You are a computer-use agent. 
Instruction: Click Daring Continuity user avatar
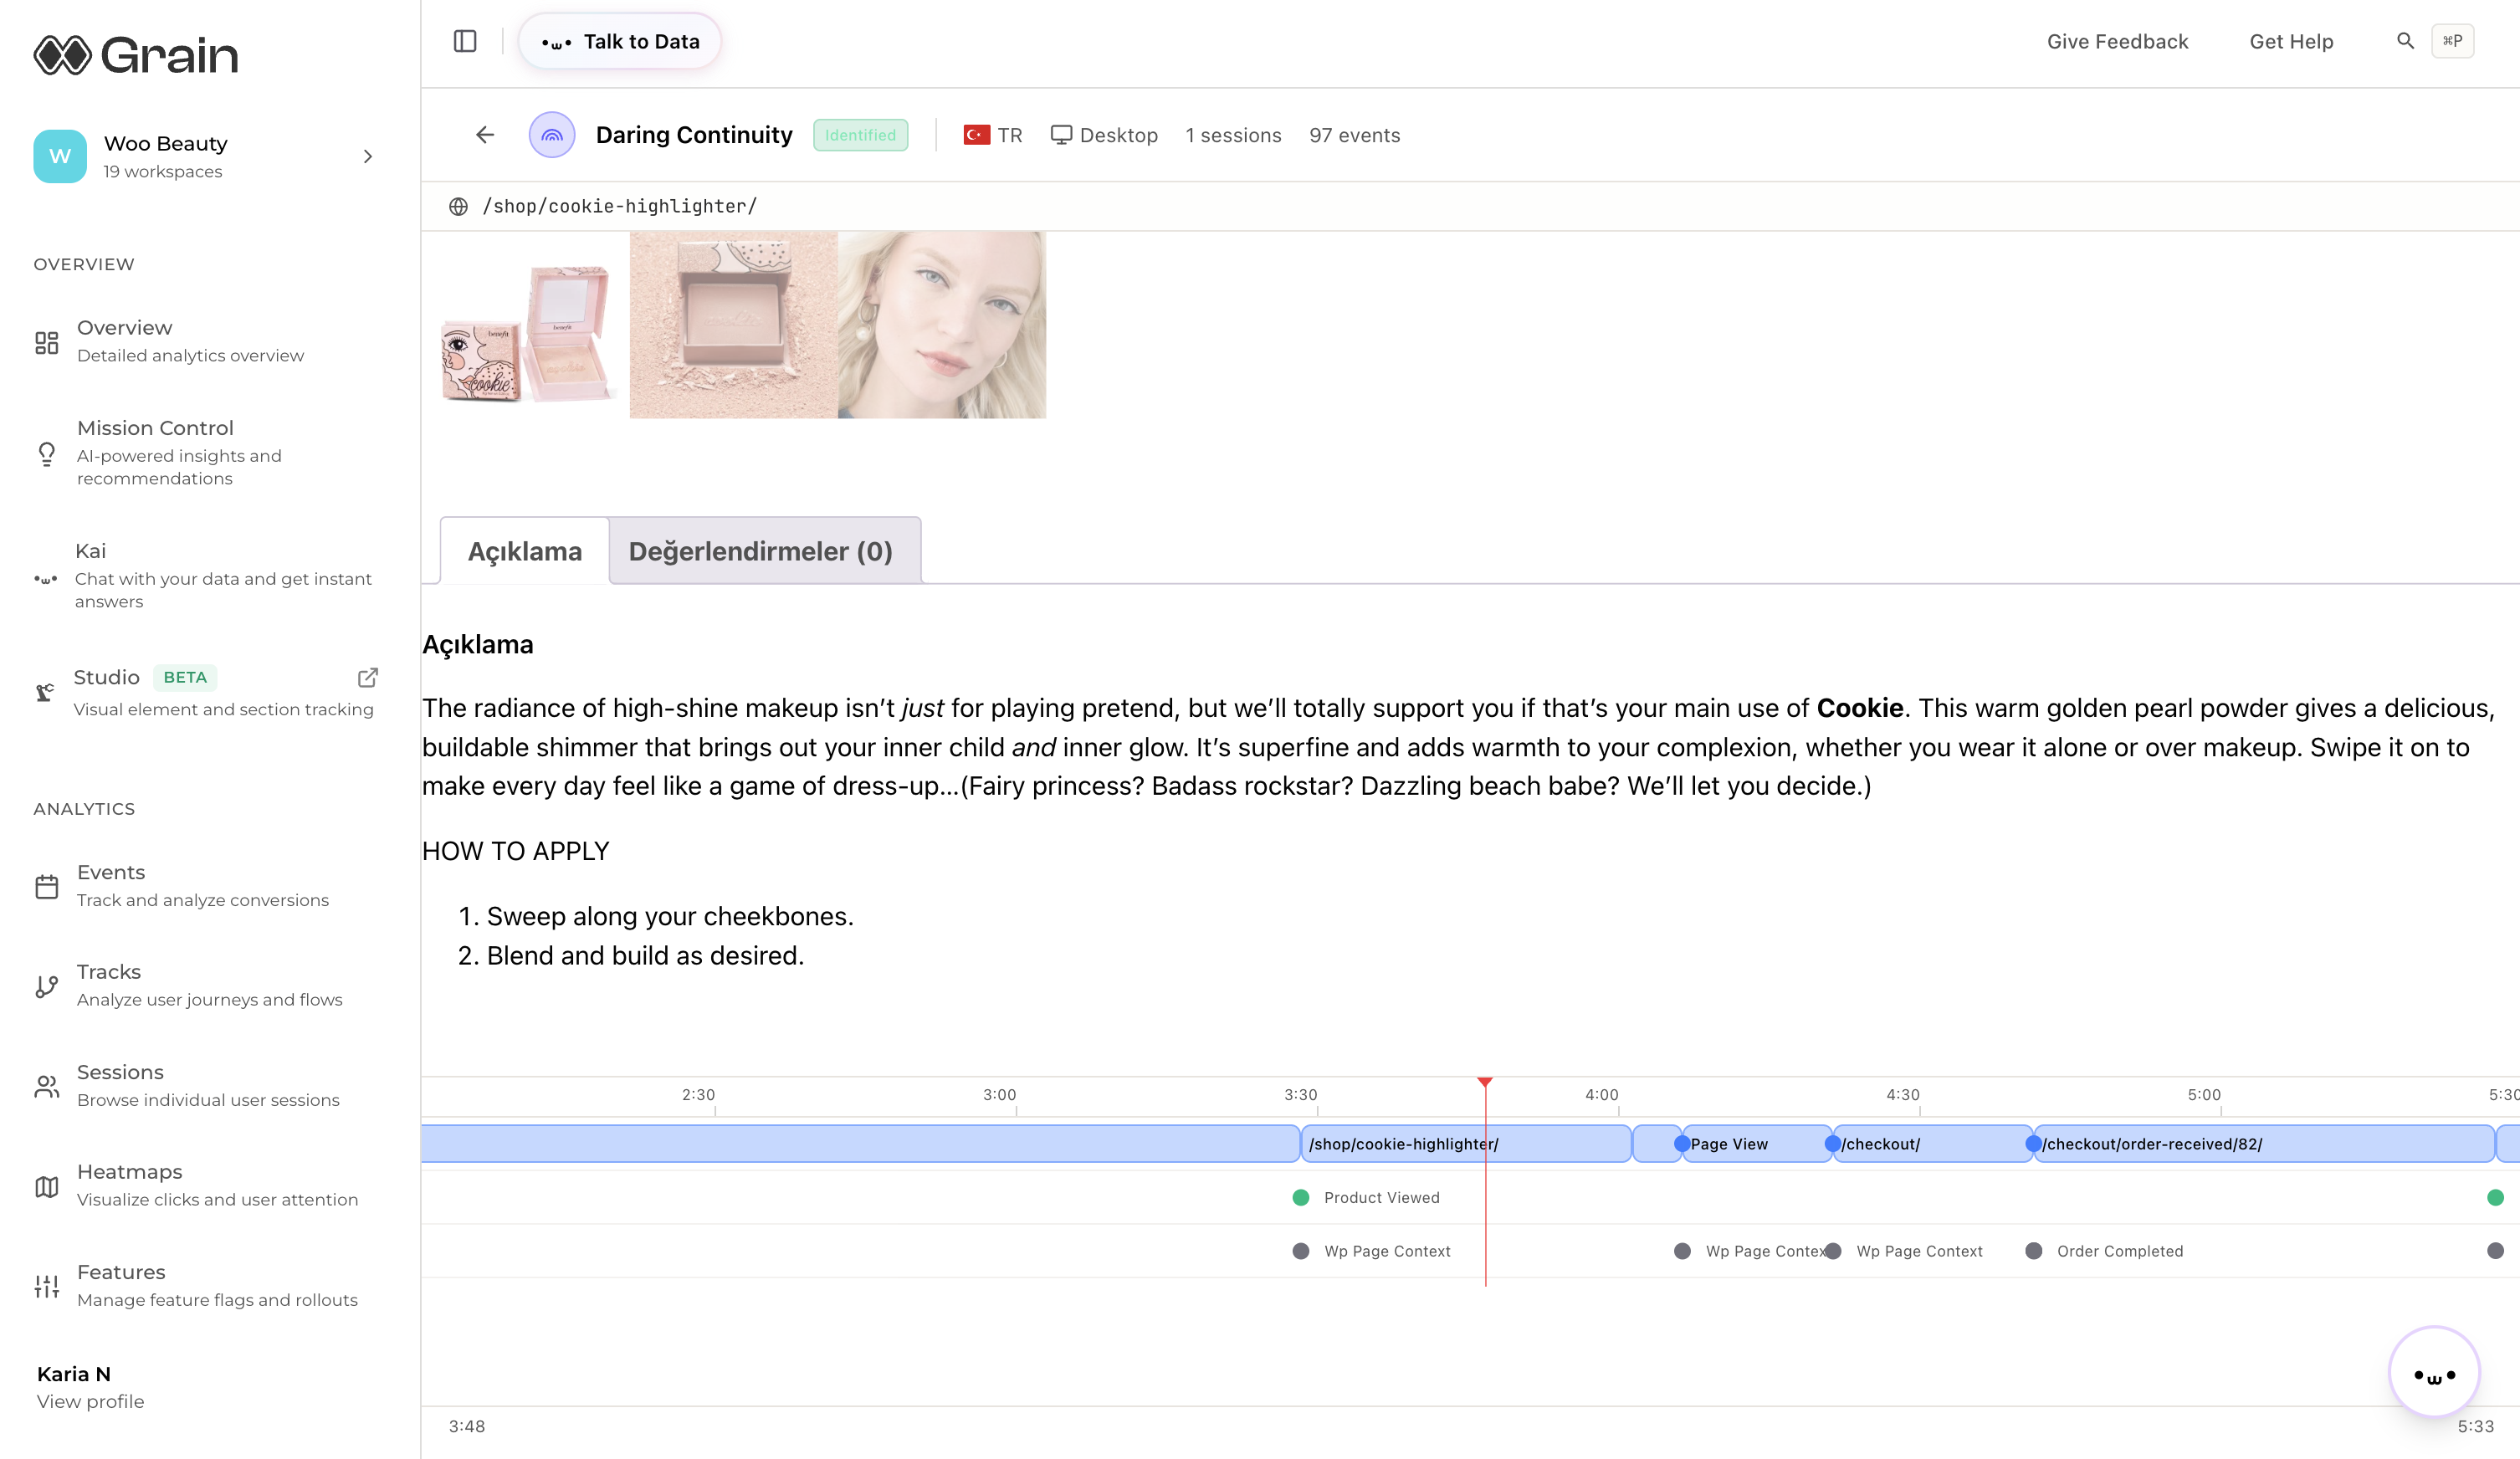click(x=552, y=135)
